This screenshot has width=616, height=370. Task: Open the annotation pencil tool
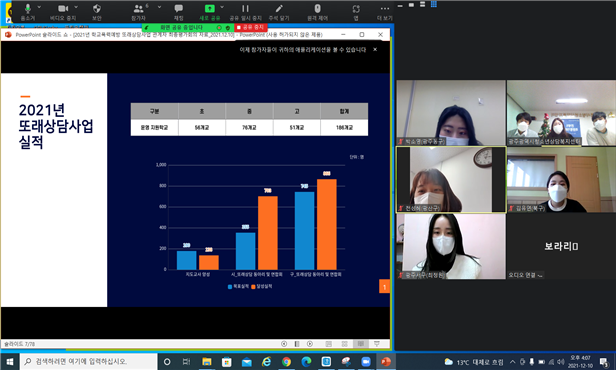pos(279,12)
